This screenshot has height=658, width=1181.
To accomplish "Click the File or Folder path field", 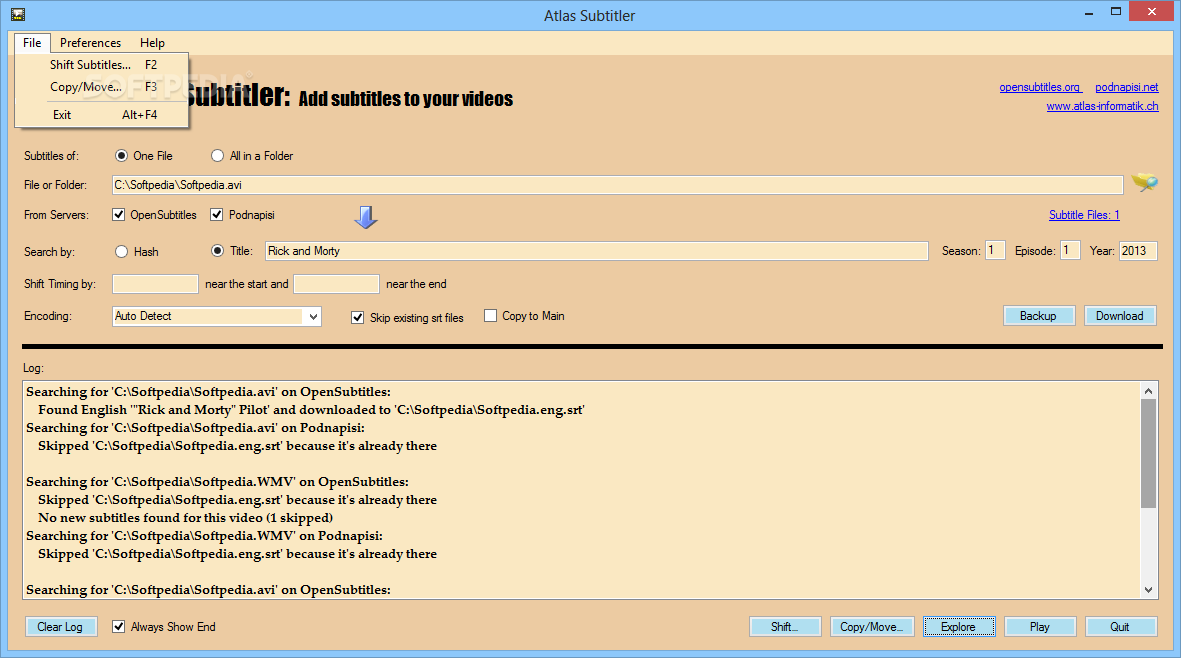I will tap(618, 184).
